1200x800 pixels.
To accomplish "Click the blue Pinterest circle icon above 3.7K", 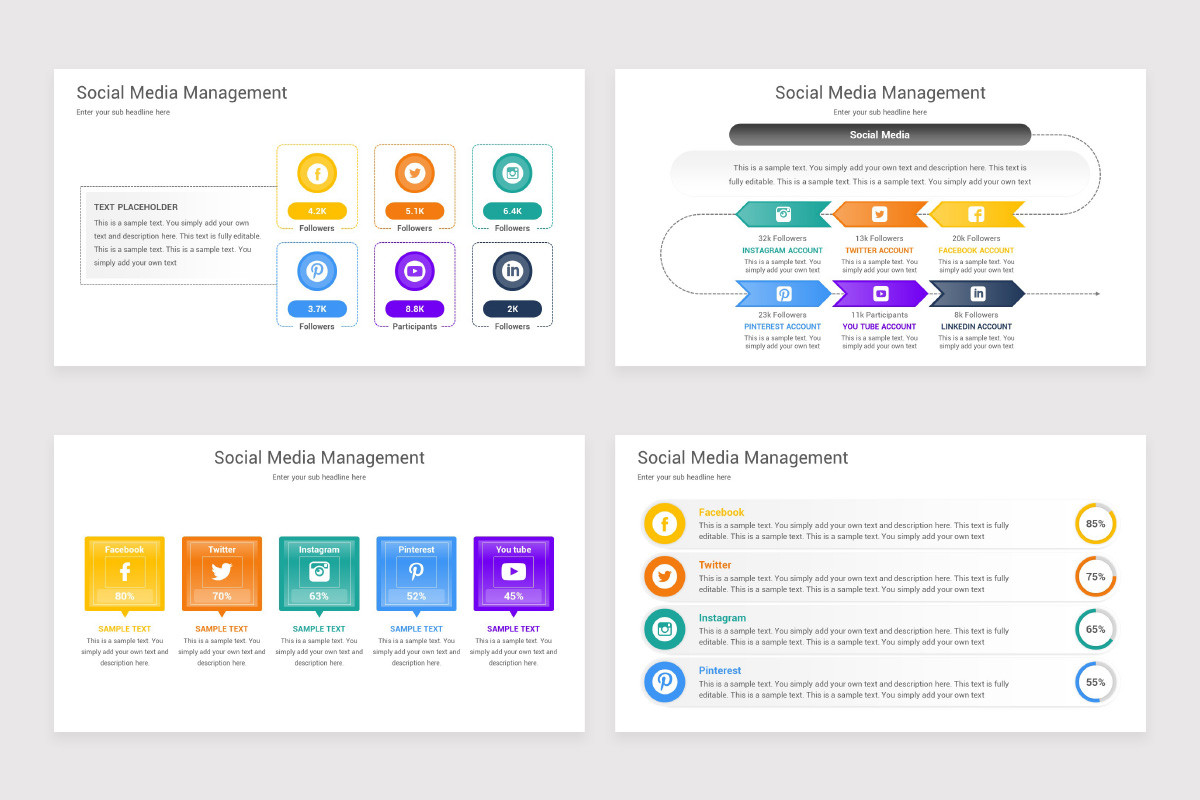I will coord(317,271).
